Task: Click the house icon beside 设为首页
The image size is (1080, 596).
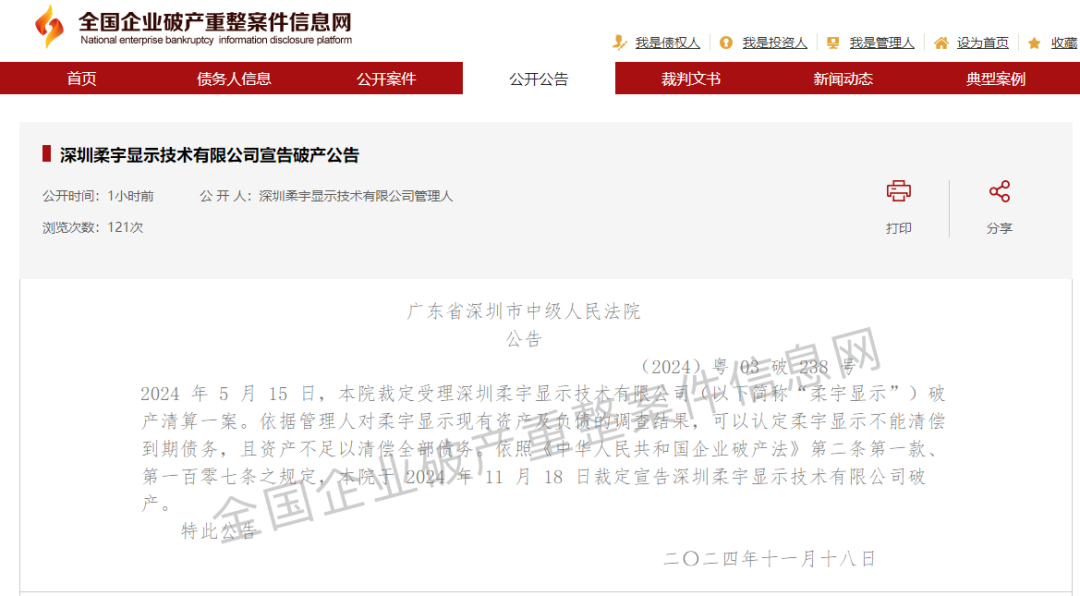Action: [941, 43]
